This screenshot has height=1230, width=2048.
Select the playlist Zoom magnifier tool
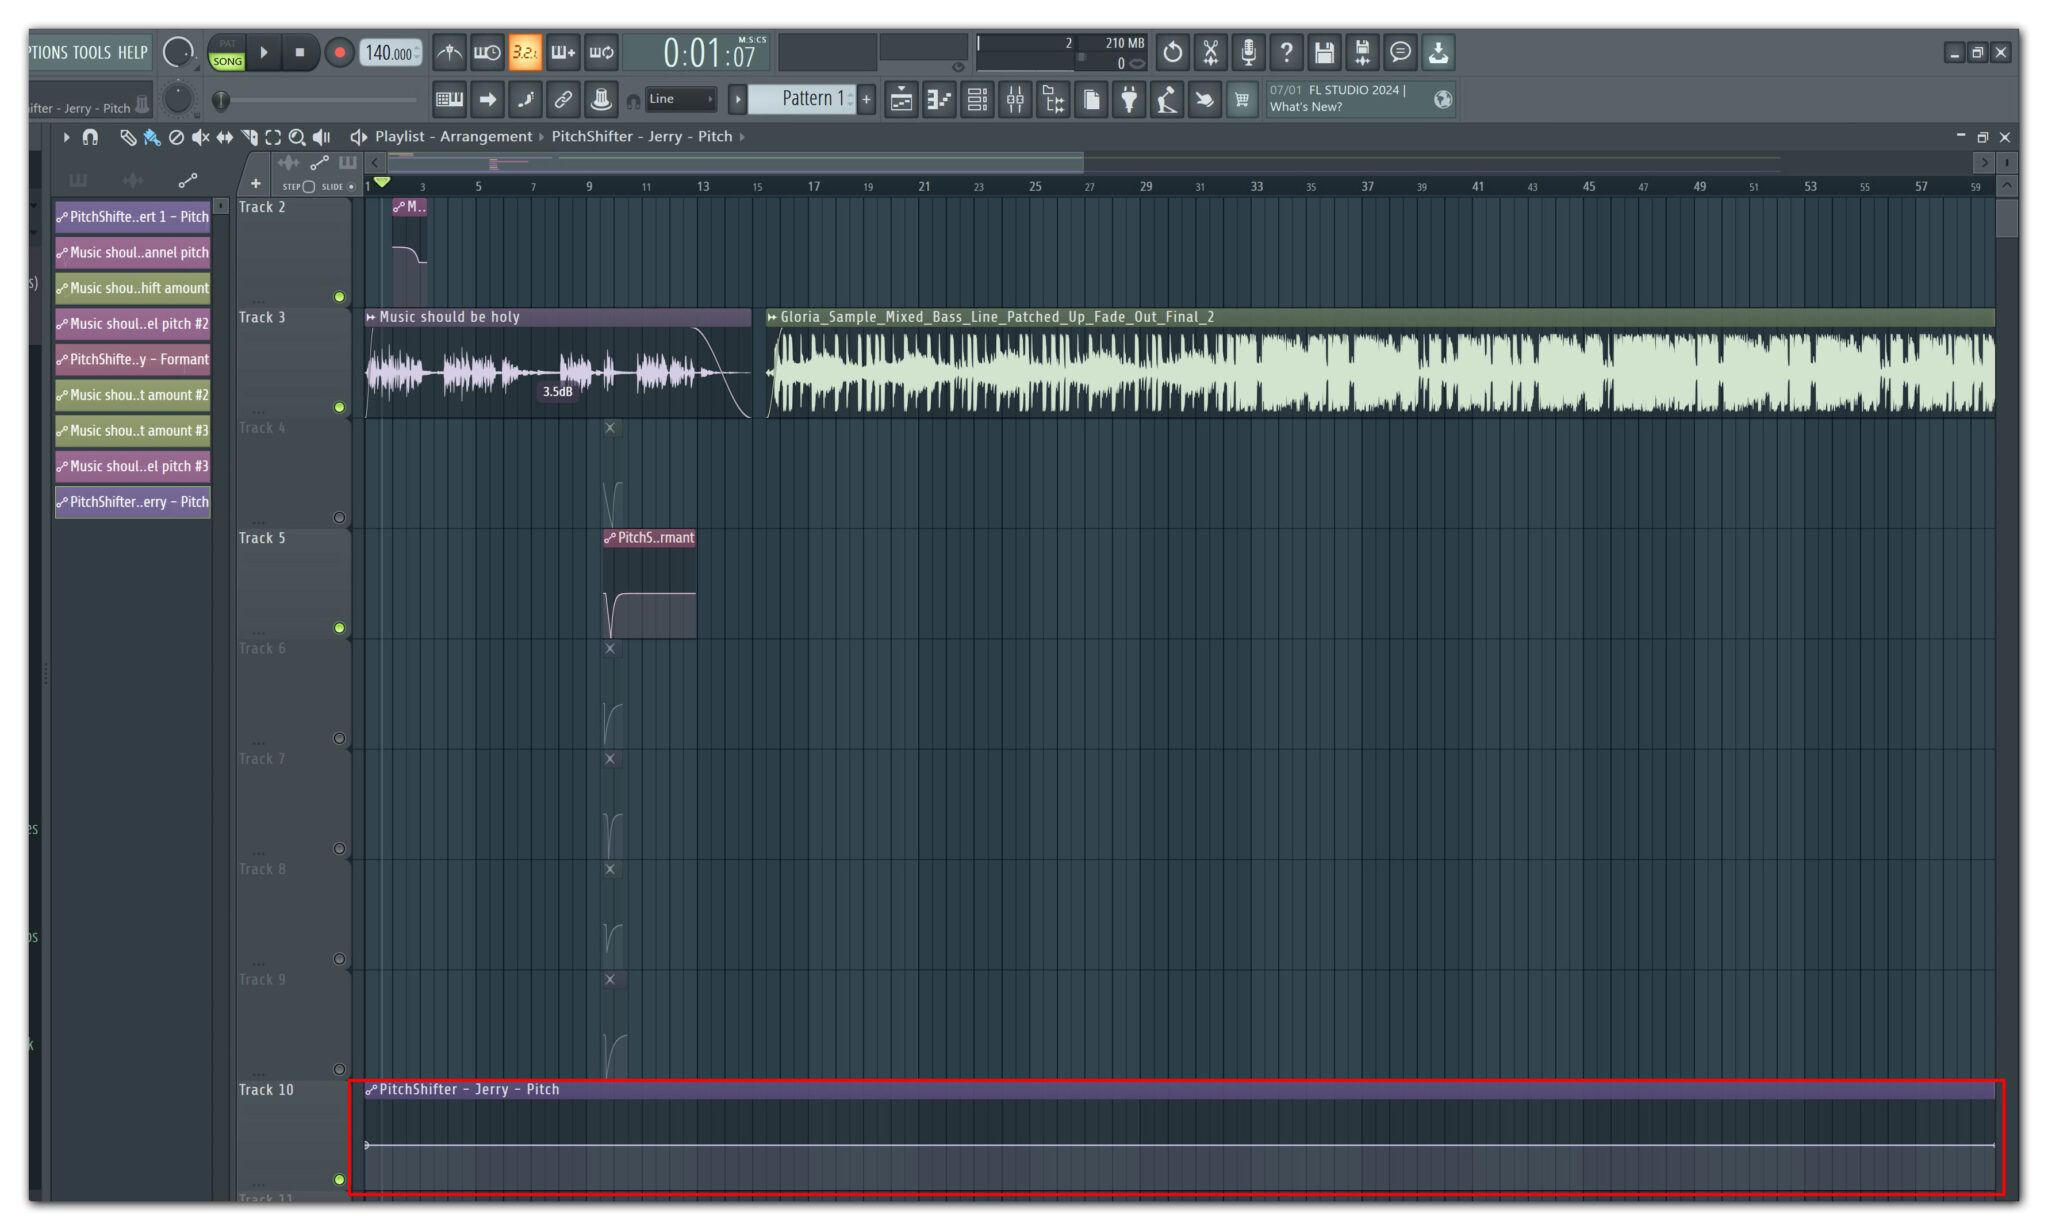point(297,137)
